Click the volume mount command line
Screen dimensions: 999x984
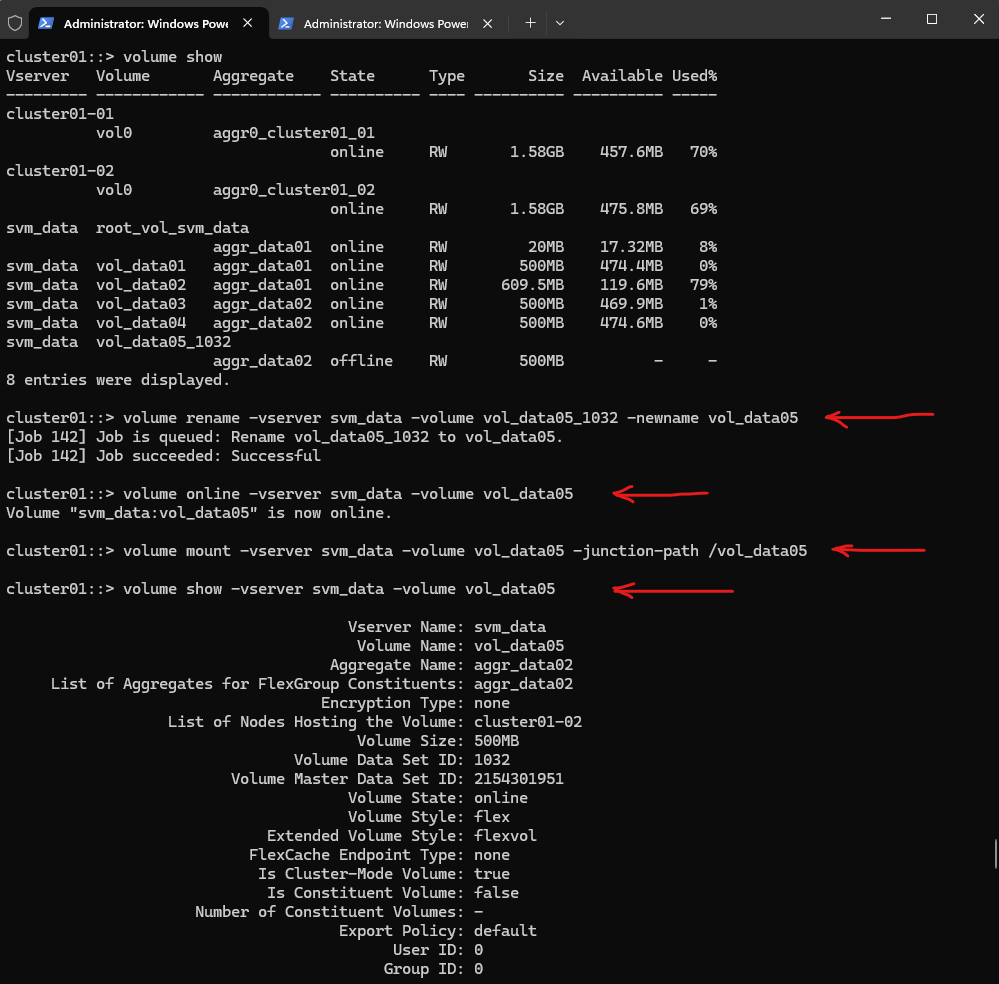pos(465,551)
